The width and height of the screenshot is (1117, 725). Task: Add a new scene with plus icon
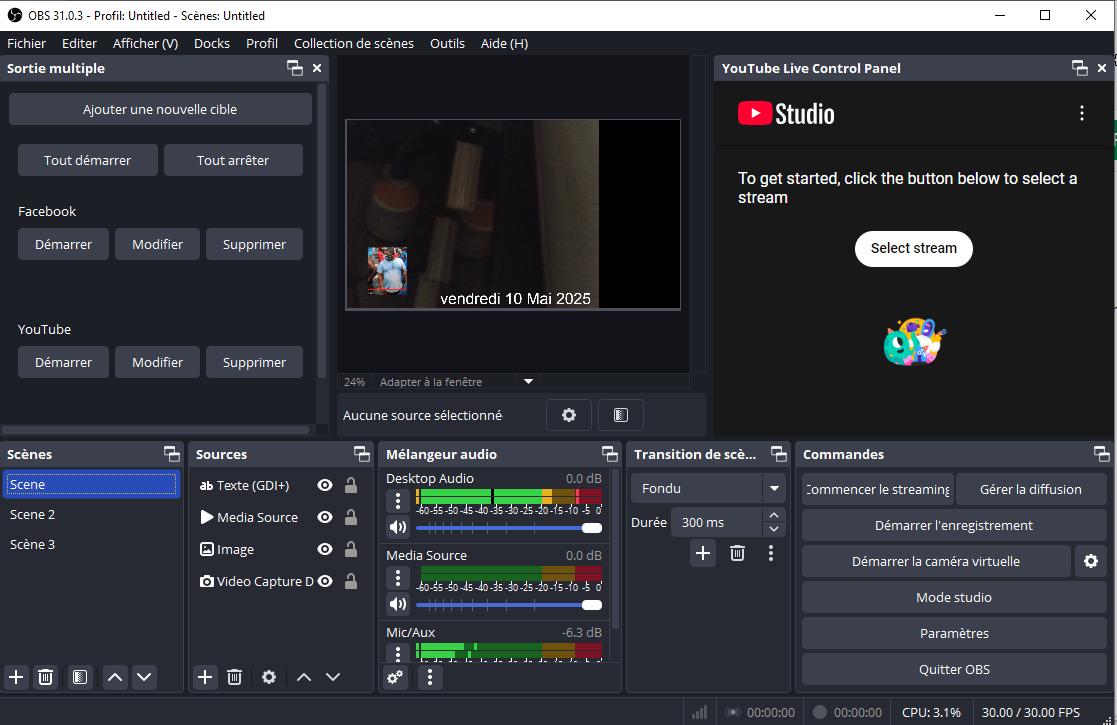[x=16, y=677]
